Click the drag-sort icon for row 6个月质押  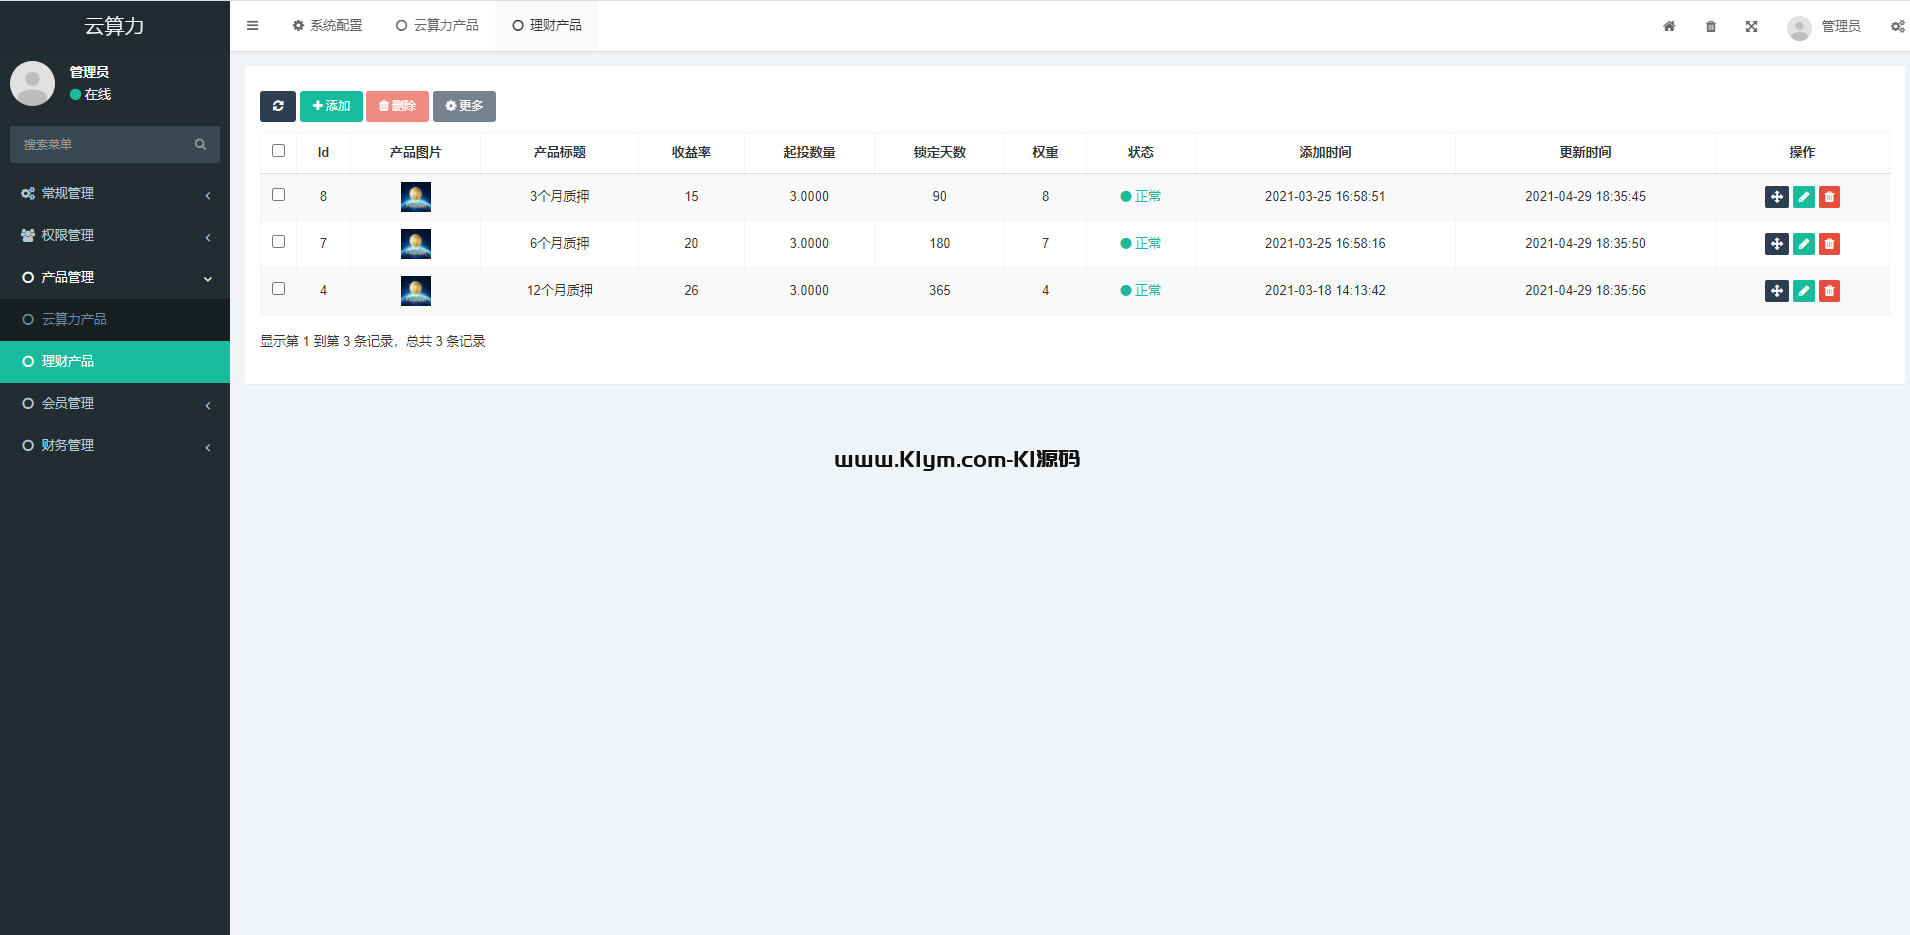(x=1777, y=244)
